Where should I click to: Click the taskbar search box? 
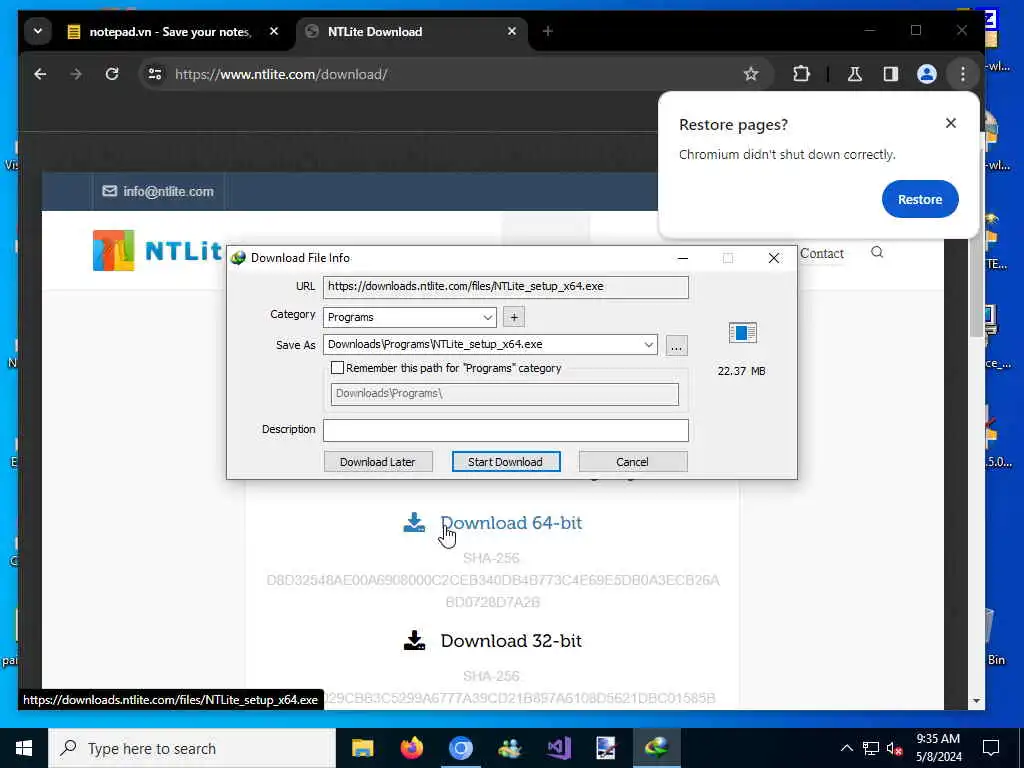click(x=192, y=748)
